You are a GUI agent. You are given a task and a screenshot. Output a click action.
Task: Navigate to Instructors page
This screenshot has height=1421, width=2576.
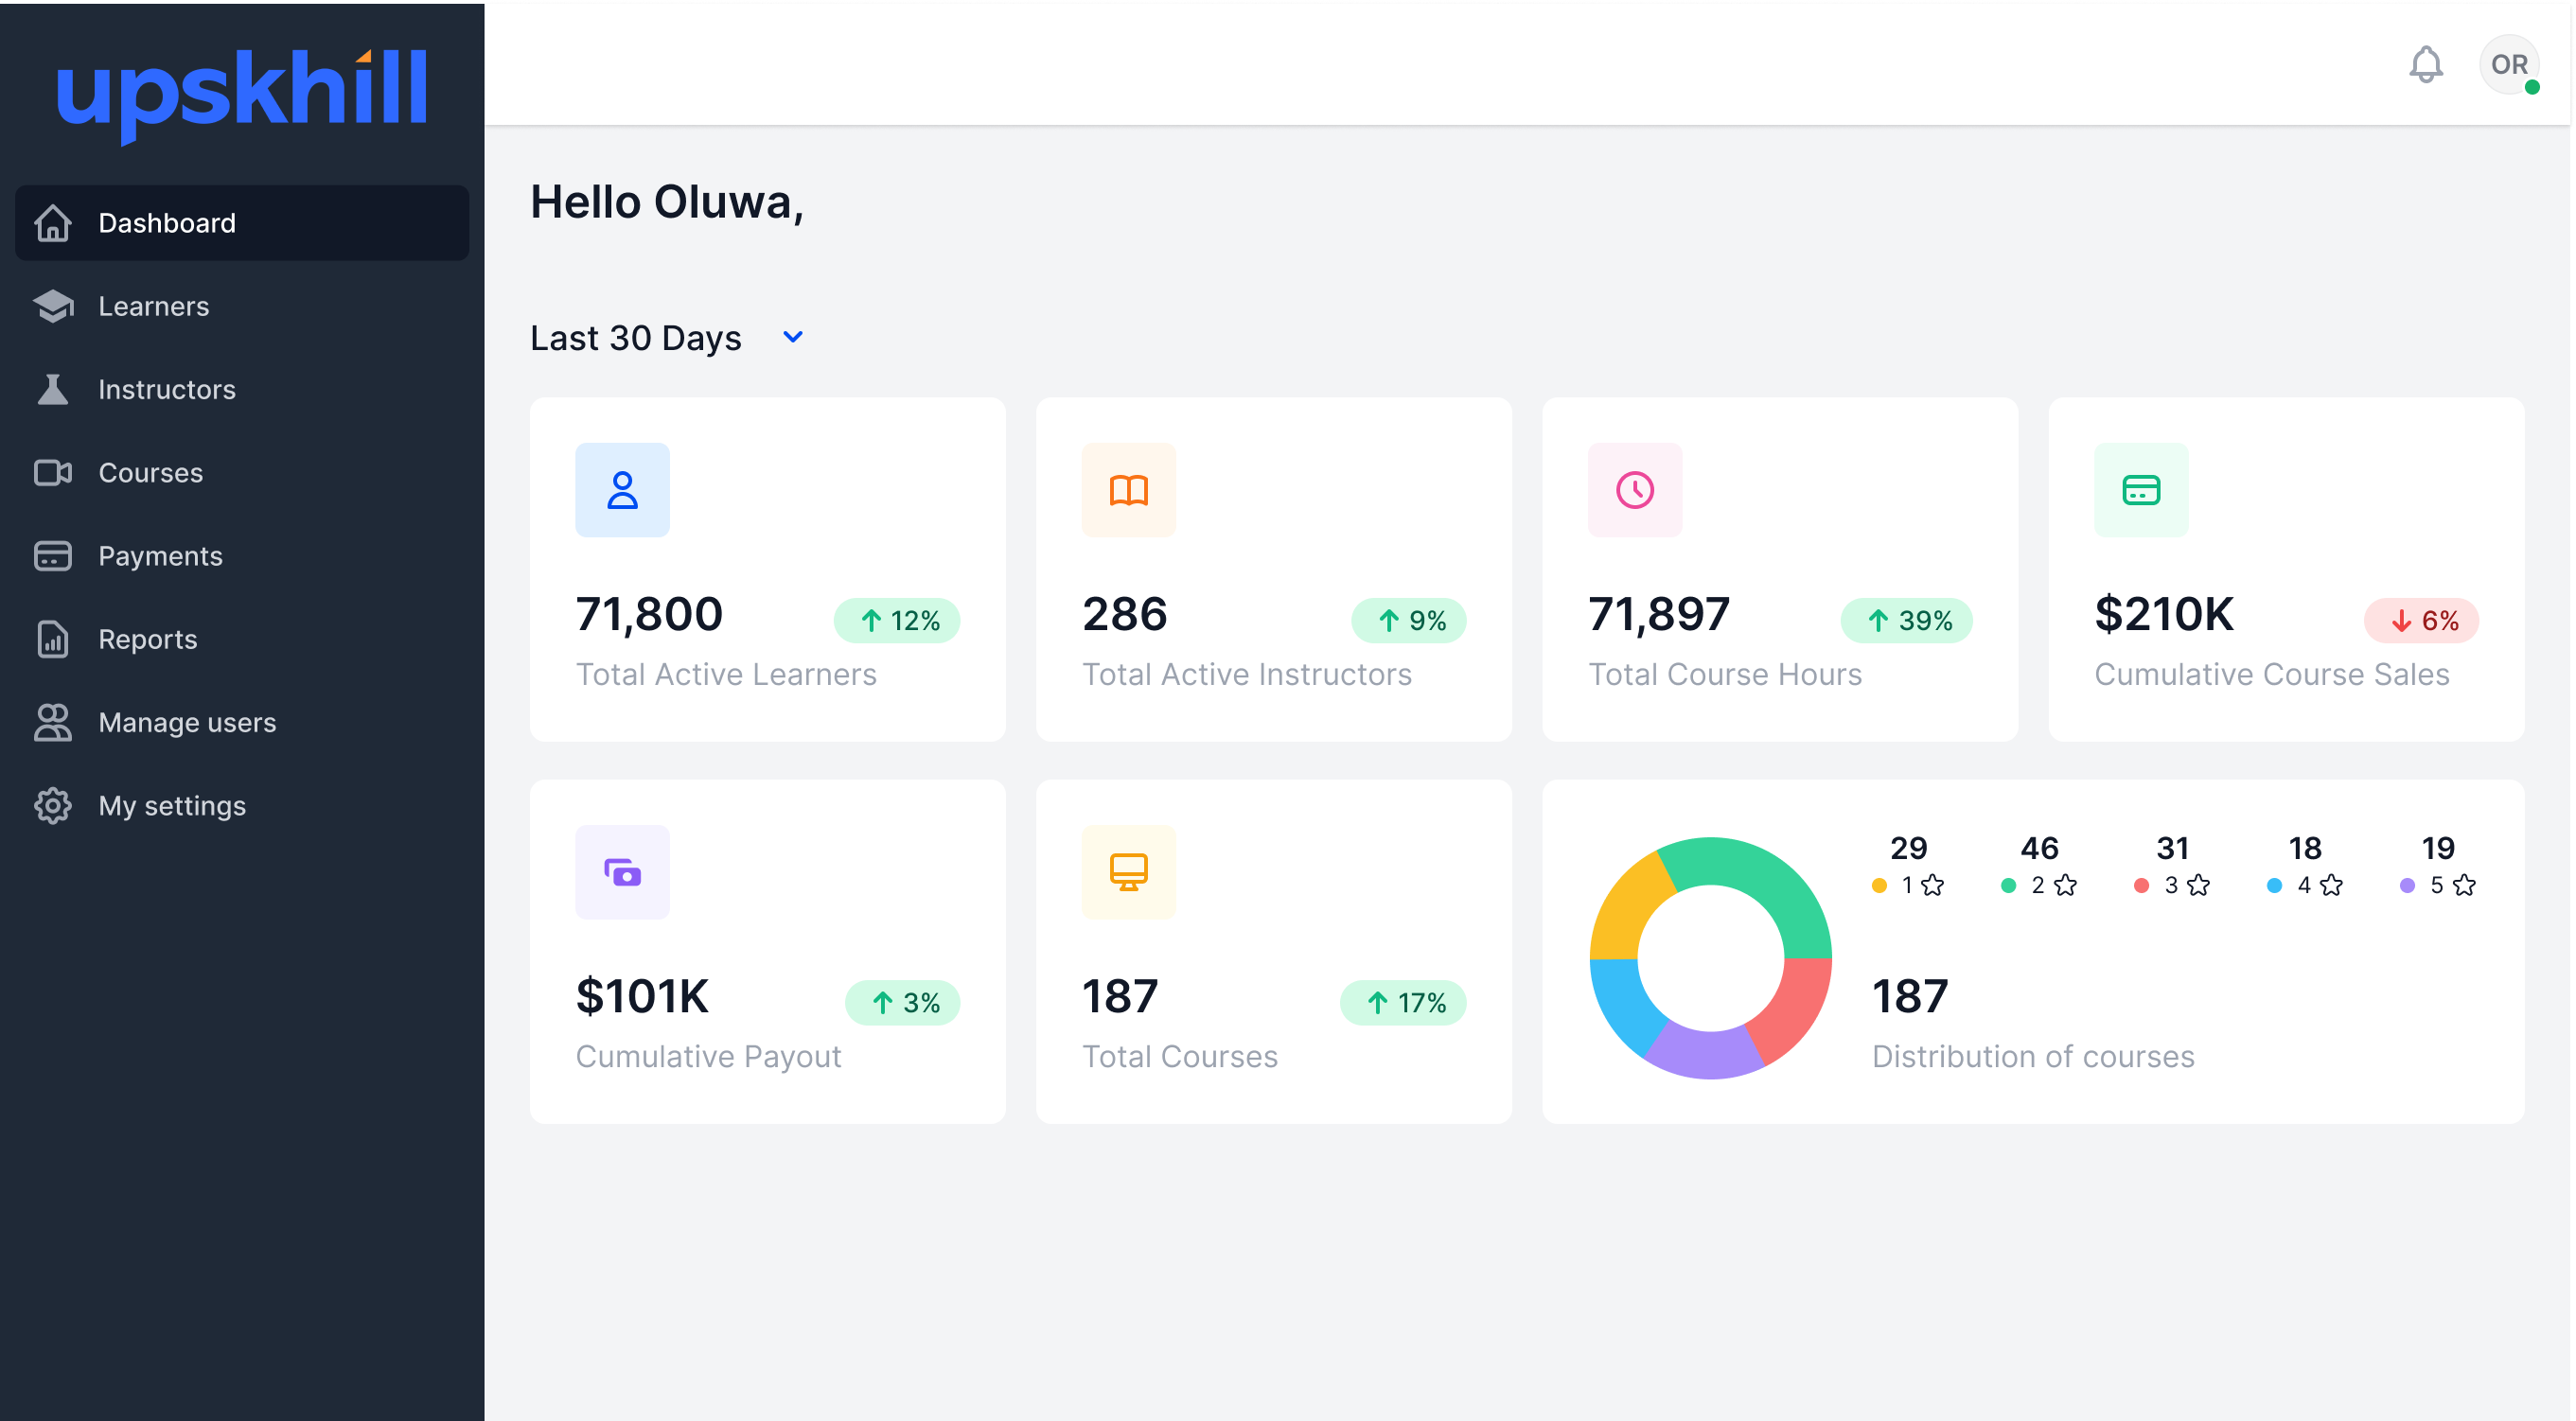coord(167,389)
